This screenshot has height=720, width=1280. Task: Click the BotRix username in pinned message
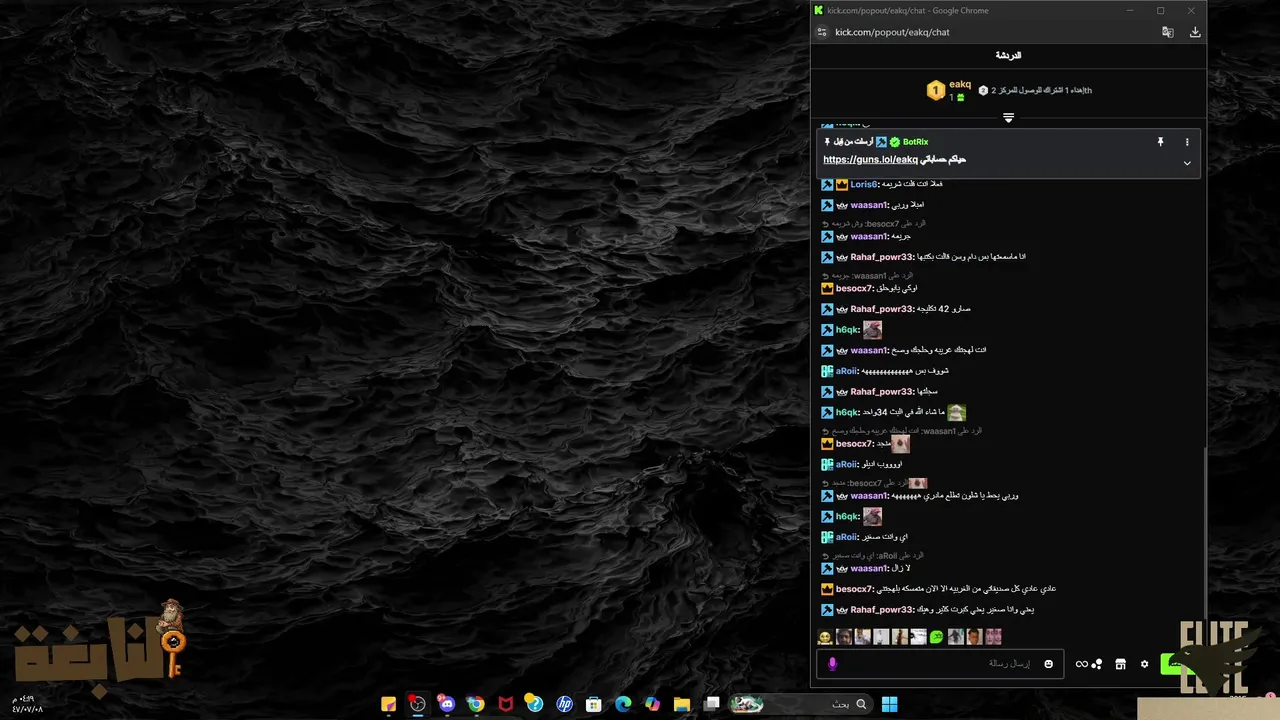pyautogui.click(x=915, y=142)
